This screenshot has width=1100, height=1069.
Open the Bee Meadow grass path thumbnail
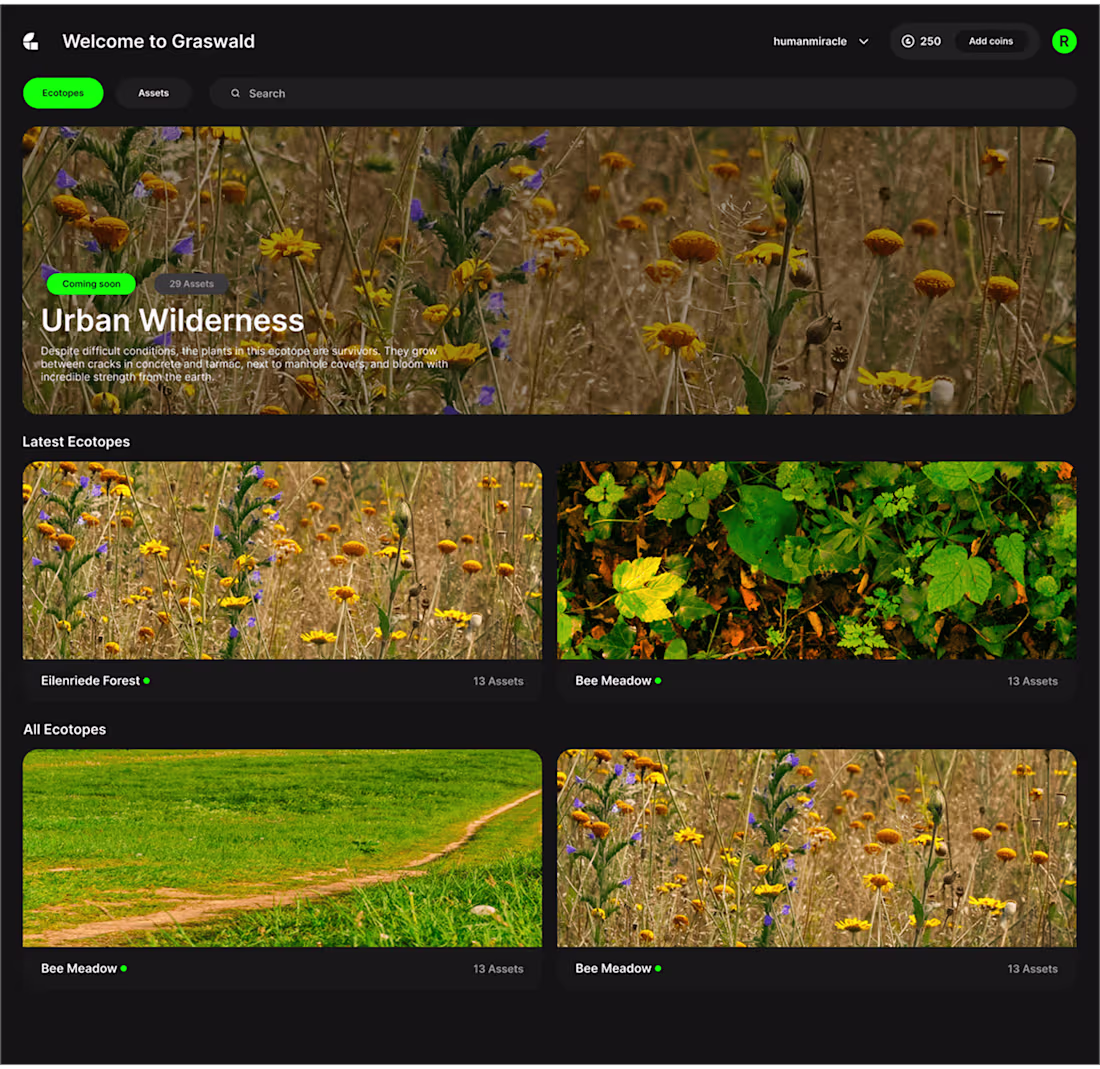pyautogui.click(x=282, y=847)
